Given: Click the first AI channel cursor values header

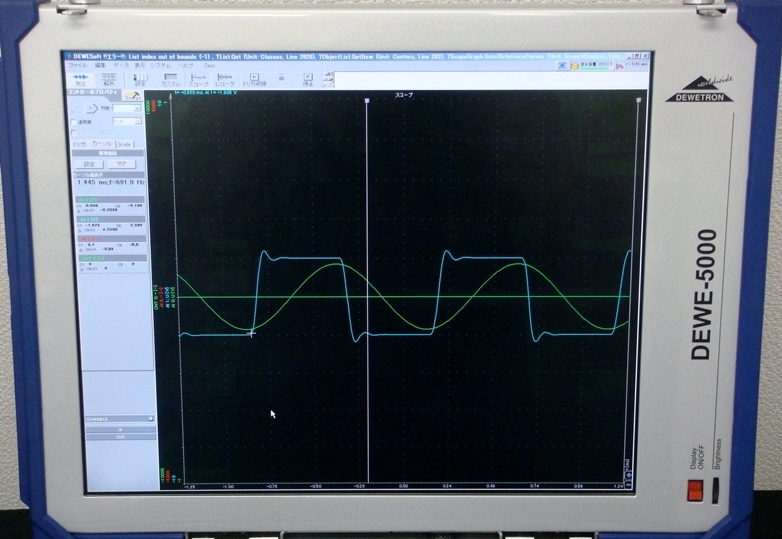Looking at the screenshot, I should click(111, 199).
